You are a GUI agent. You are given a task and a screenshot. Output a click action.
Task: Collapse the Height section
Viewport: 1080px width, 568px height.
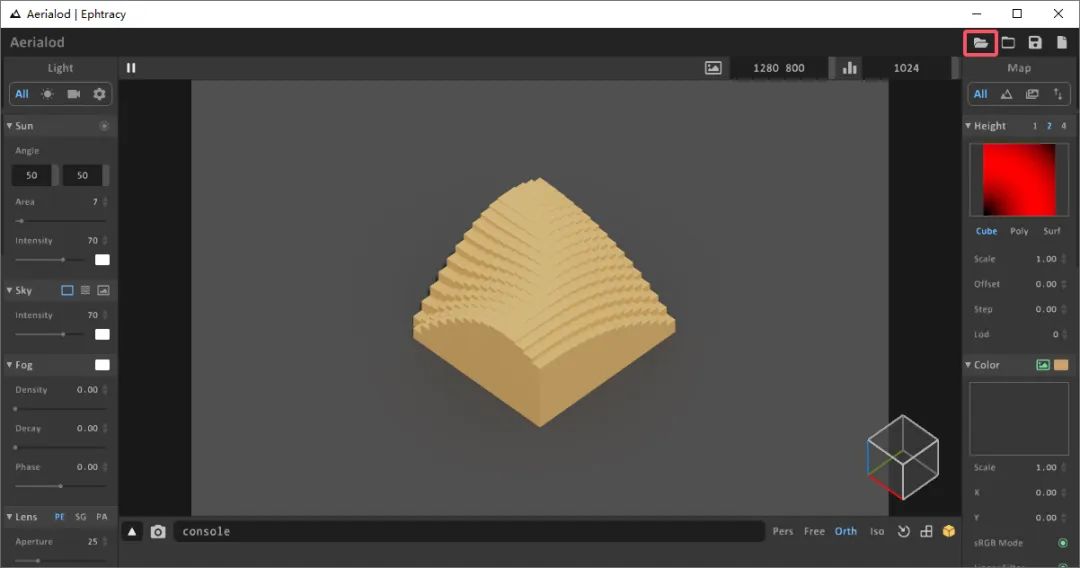[x=968, y=126]
